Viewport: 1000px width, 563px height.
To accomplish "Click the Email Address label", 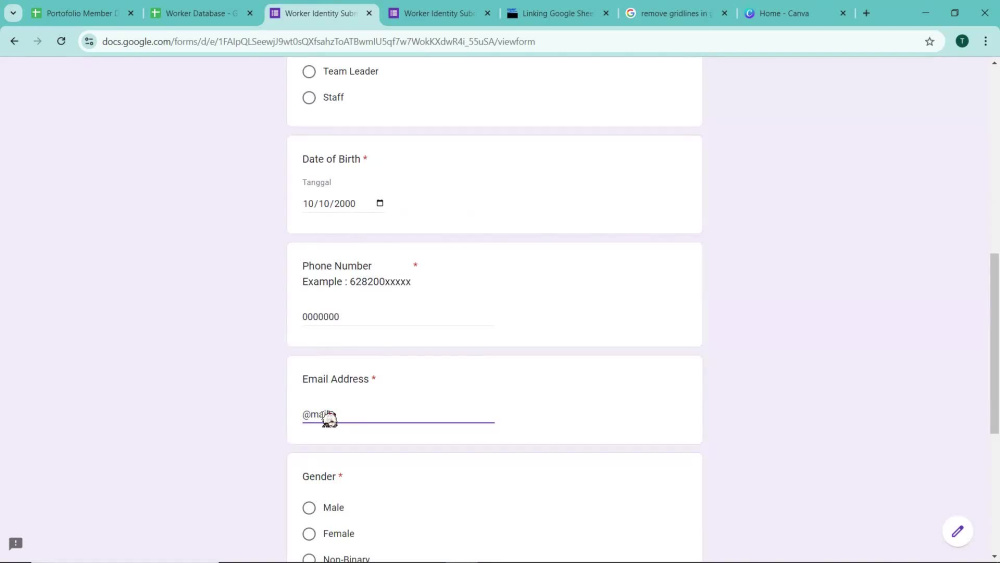I will [335, 379].
